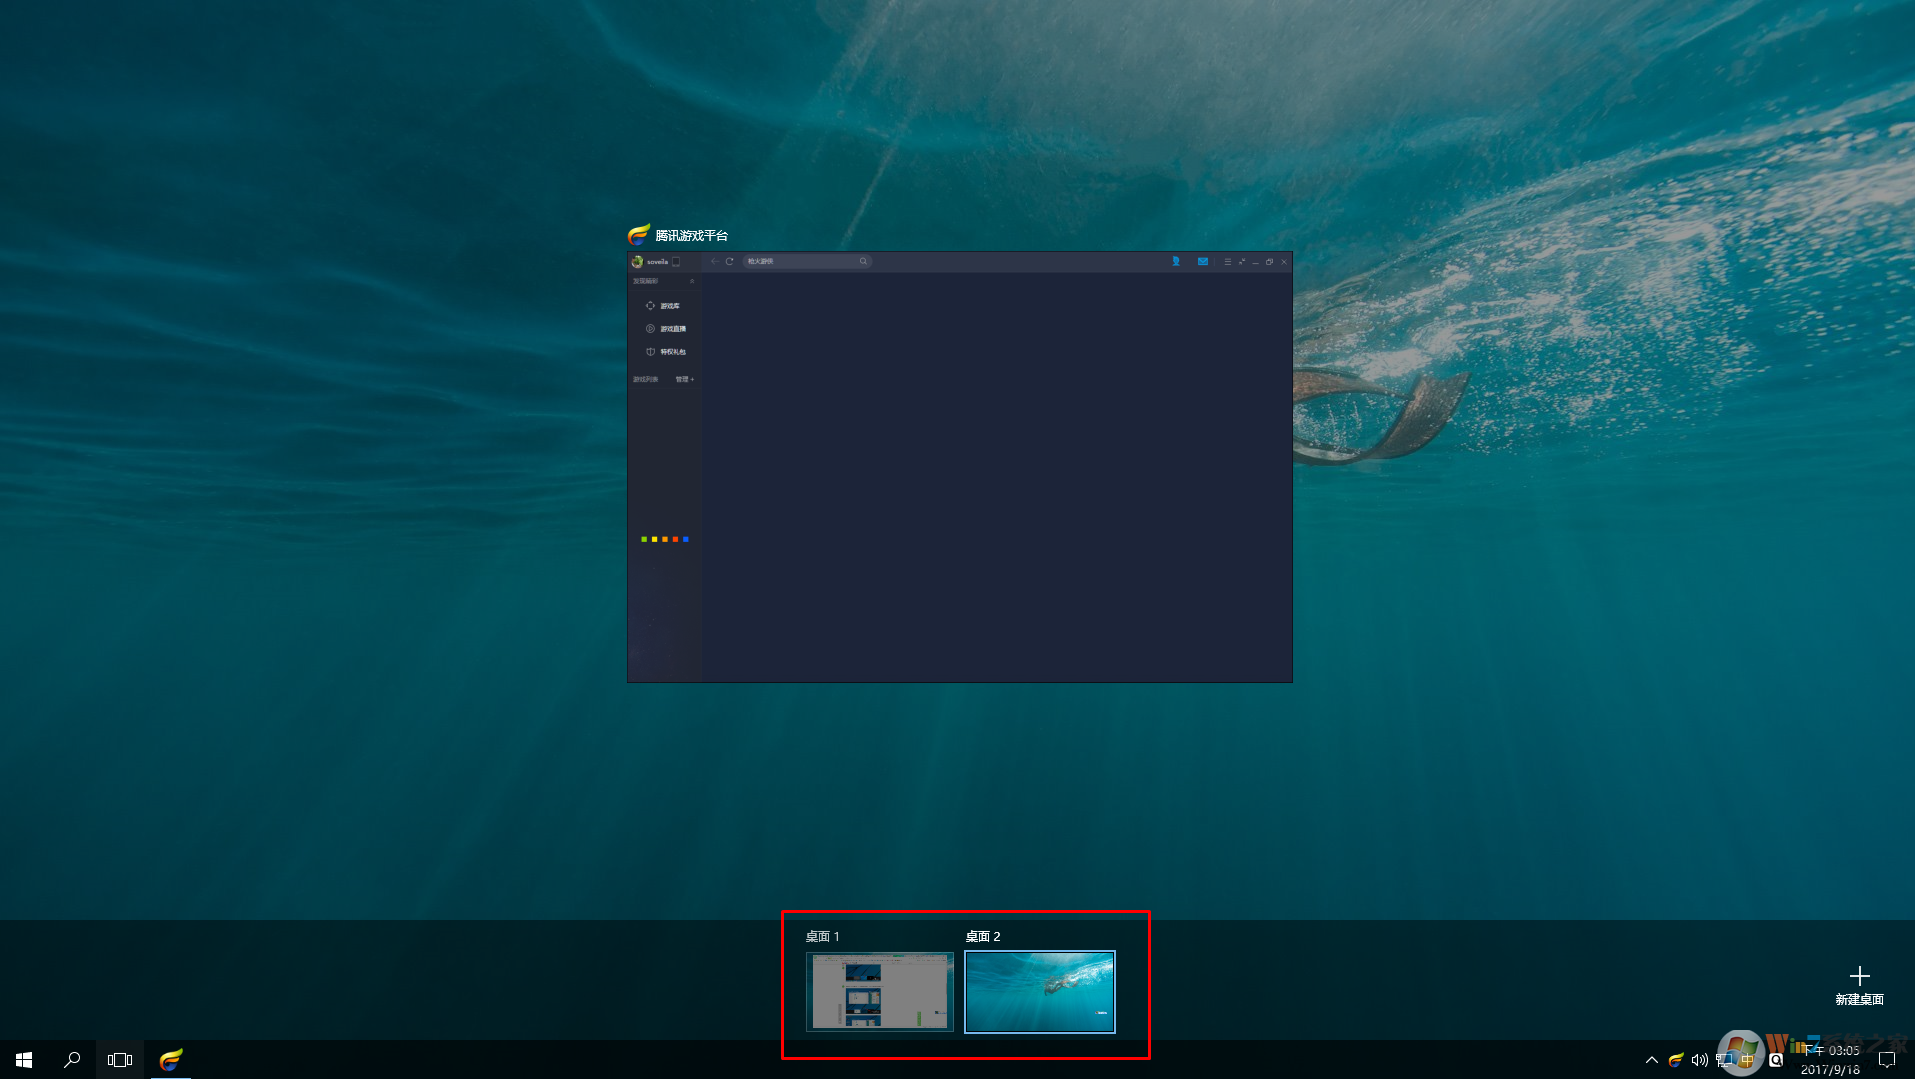Expand hidden tray icons chevron
Screen dimensions: 1915x1079
click(x=1652, y=1060)
